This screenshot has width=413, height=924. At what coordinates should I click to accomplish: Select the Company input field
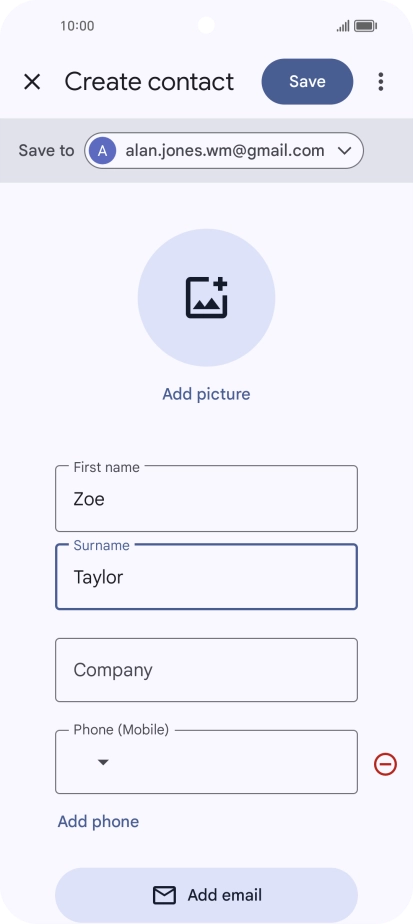tap(206, 670)
